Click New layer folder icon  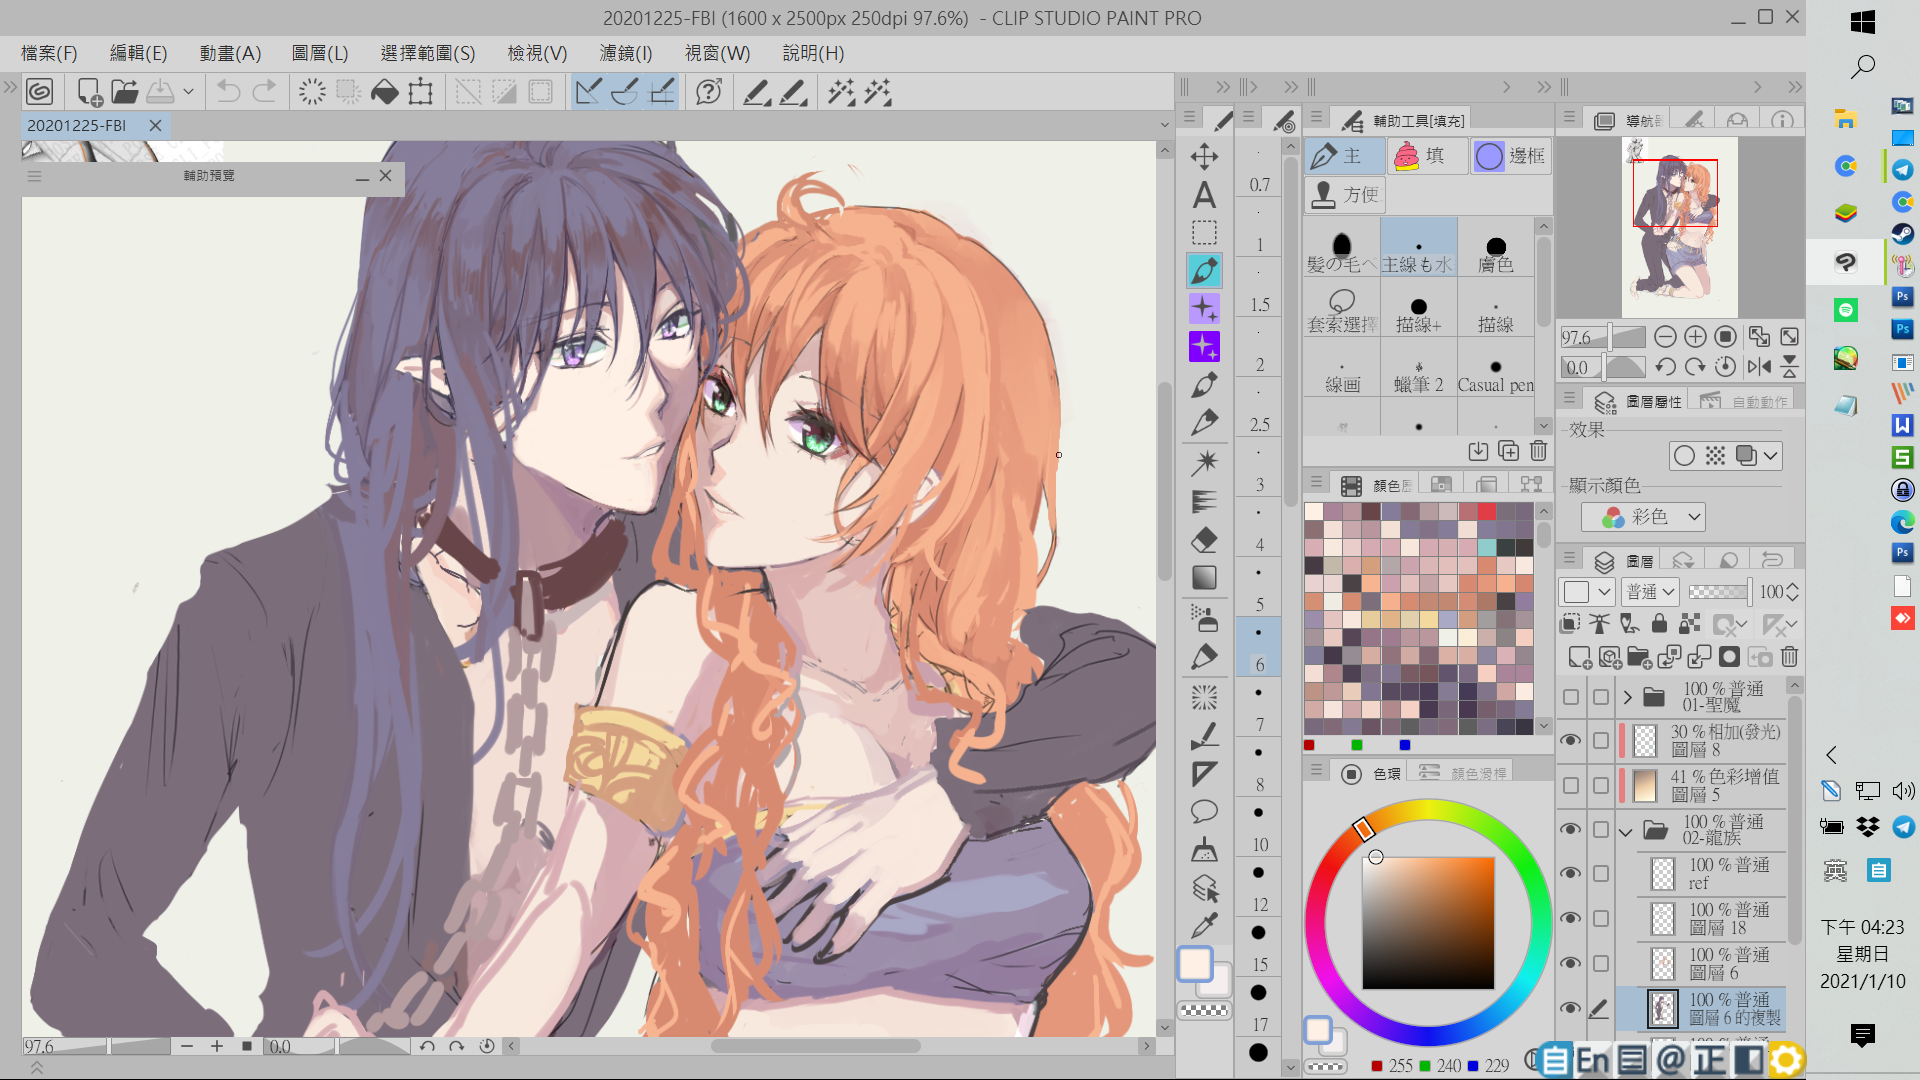(x=1639, y=657)
